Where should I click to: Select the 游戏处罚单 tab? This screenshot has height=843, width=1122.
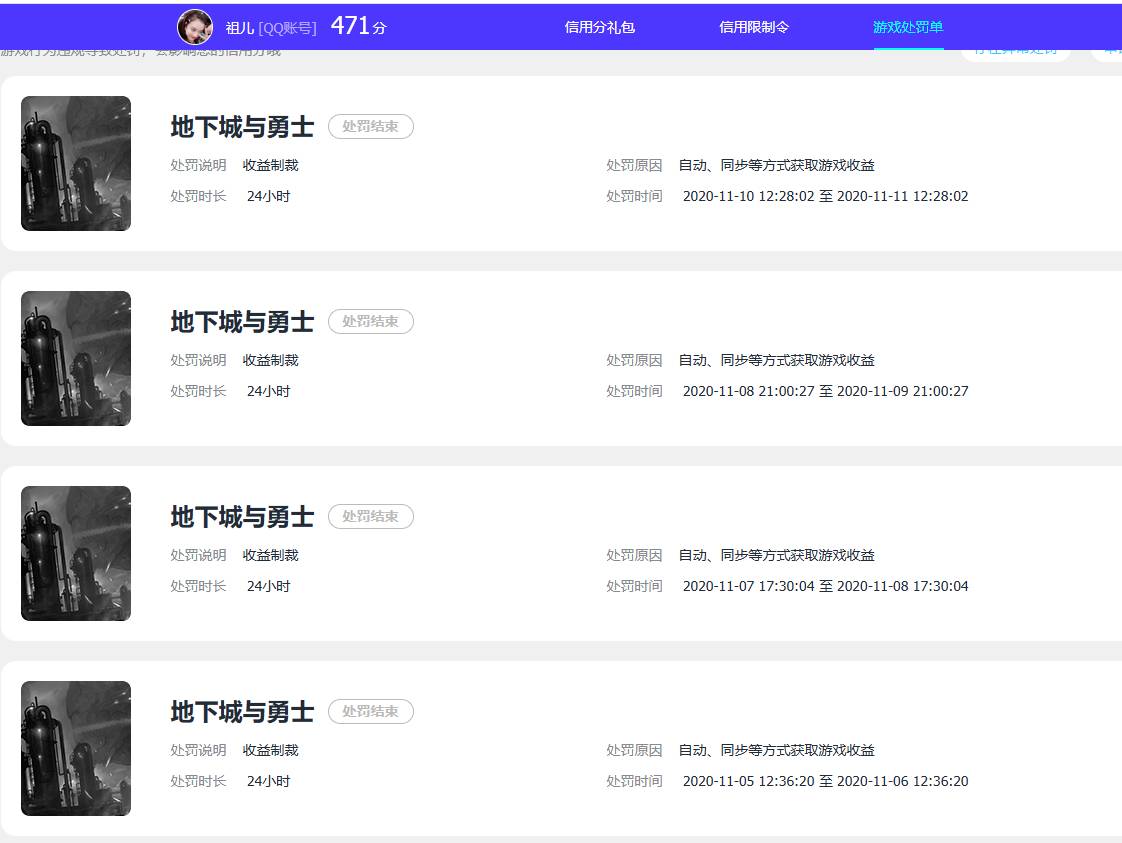(906, 27)
